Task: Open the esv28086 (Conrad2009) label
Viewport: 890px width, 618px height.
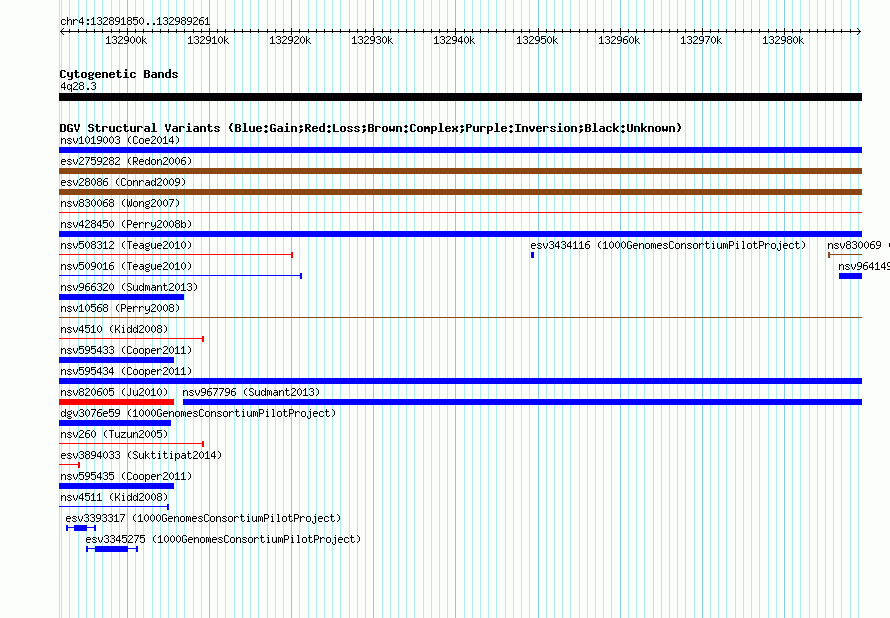Action: [123, 182]
